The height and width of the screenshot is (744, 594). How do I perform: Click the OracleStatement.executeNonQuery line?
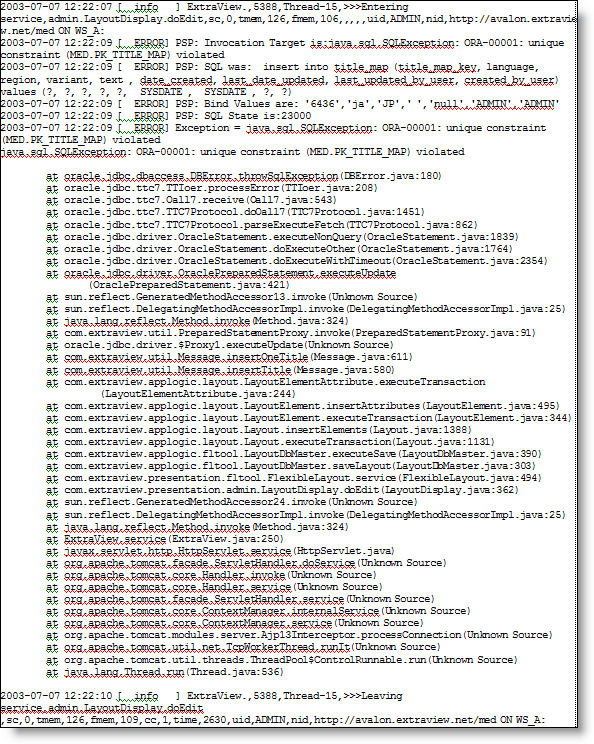coord(282,237)
